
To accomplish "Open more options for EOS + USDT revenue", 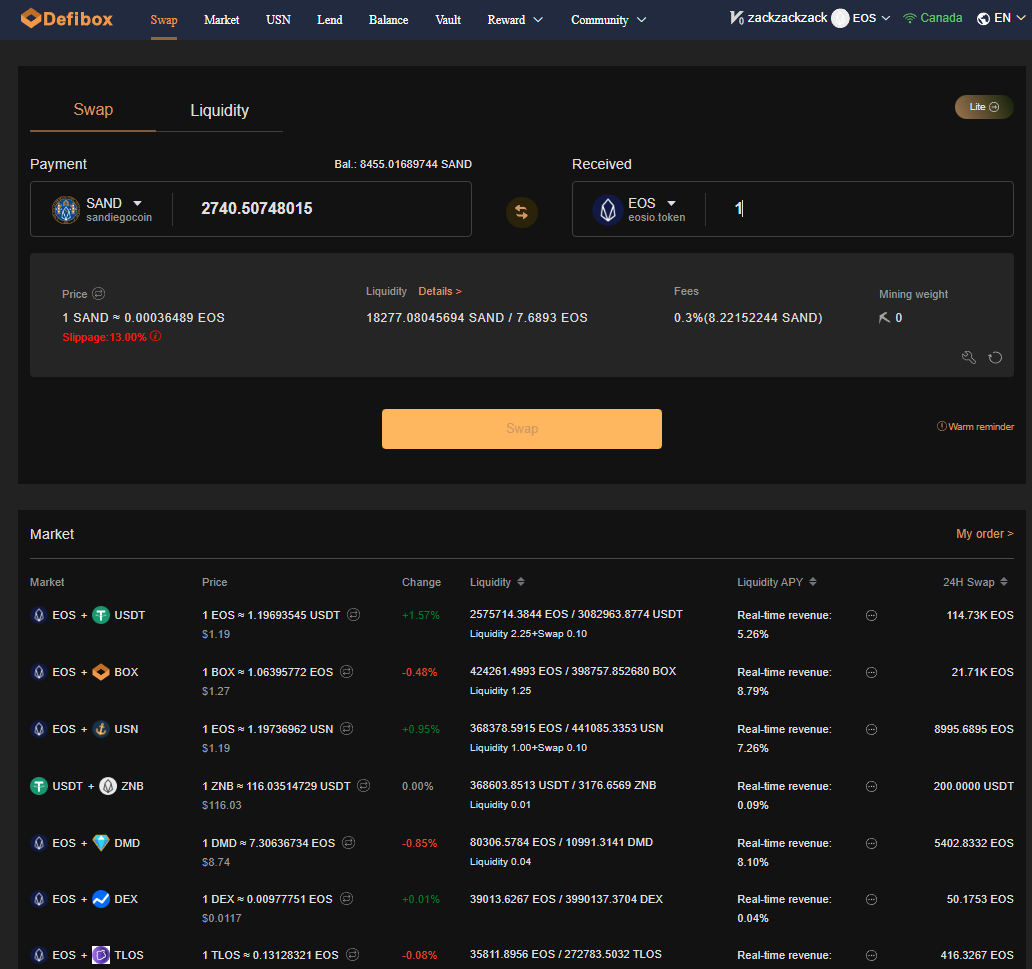I will click(x=871, y=615).
